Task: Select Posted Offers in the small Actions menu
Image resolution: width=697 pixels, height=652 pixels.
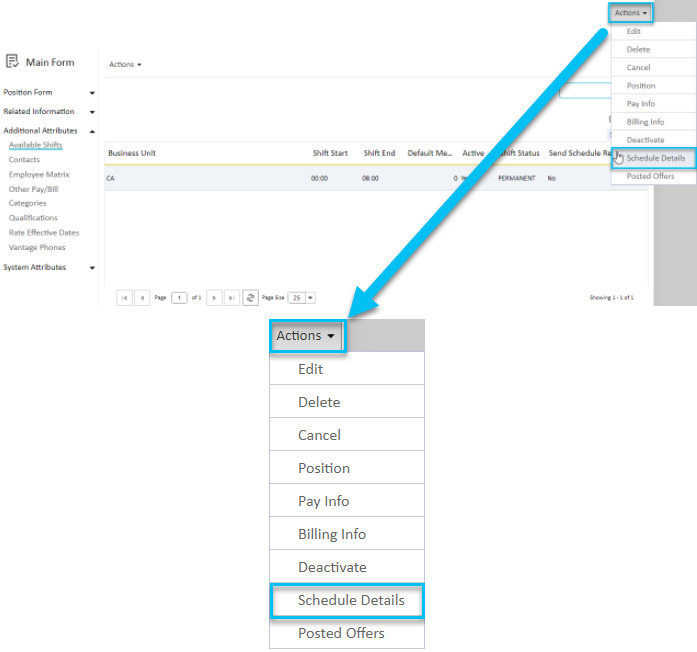Action: click(653, 176)
